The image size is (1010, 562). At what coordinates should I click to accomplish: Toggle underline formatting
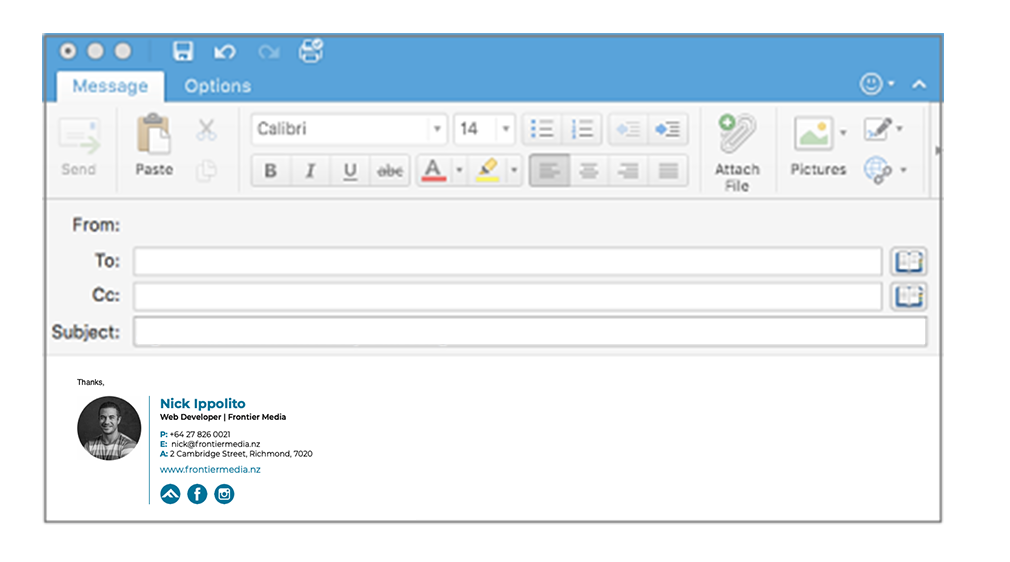pos(350,171)
